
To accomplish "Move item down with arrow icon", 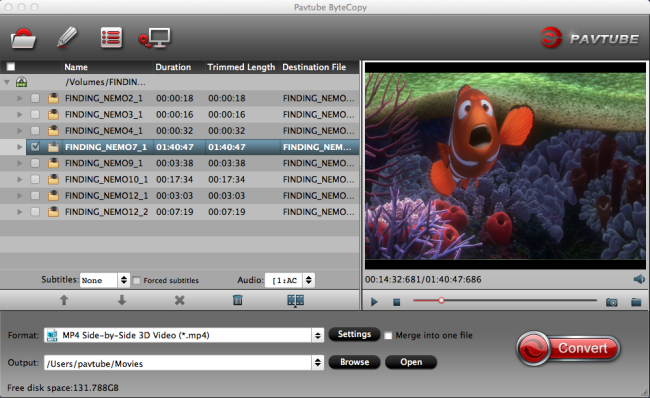I will pos(121,300).
